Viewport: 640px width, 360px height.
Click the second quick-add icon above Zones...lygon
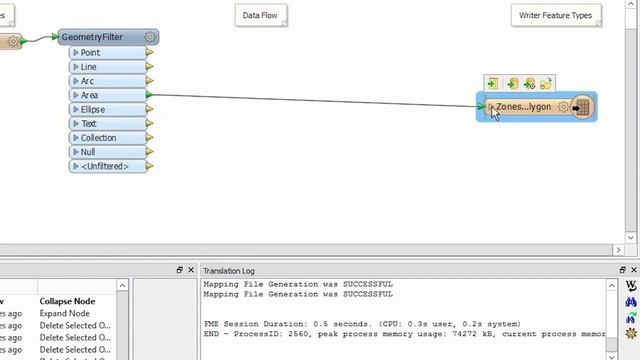click(x=512, y=84)
